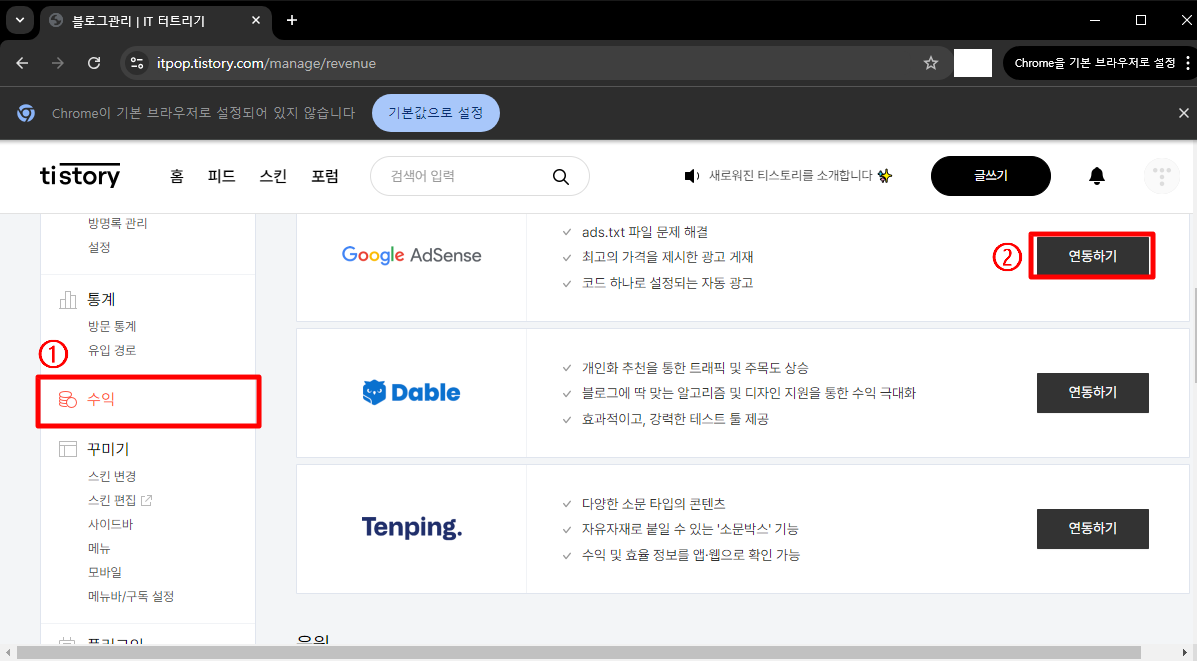
Task: Select the 통계 sidebar heading
Action: (x=101, y=299)
